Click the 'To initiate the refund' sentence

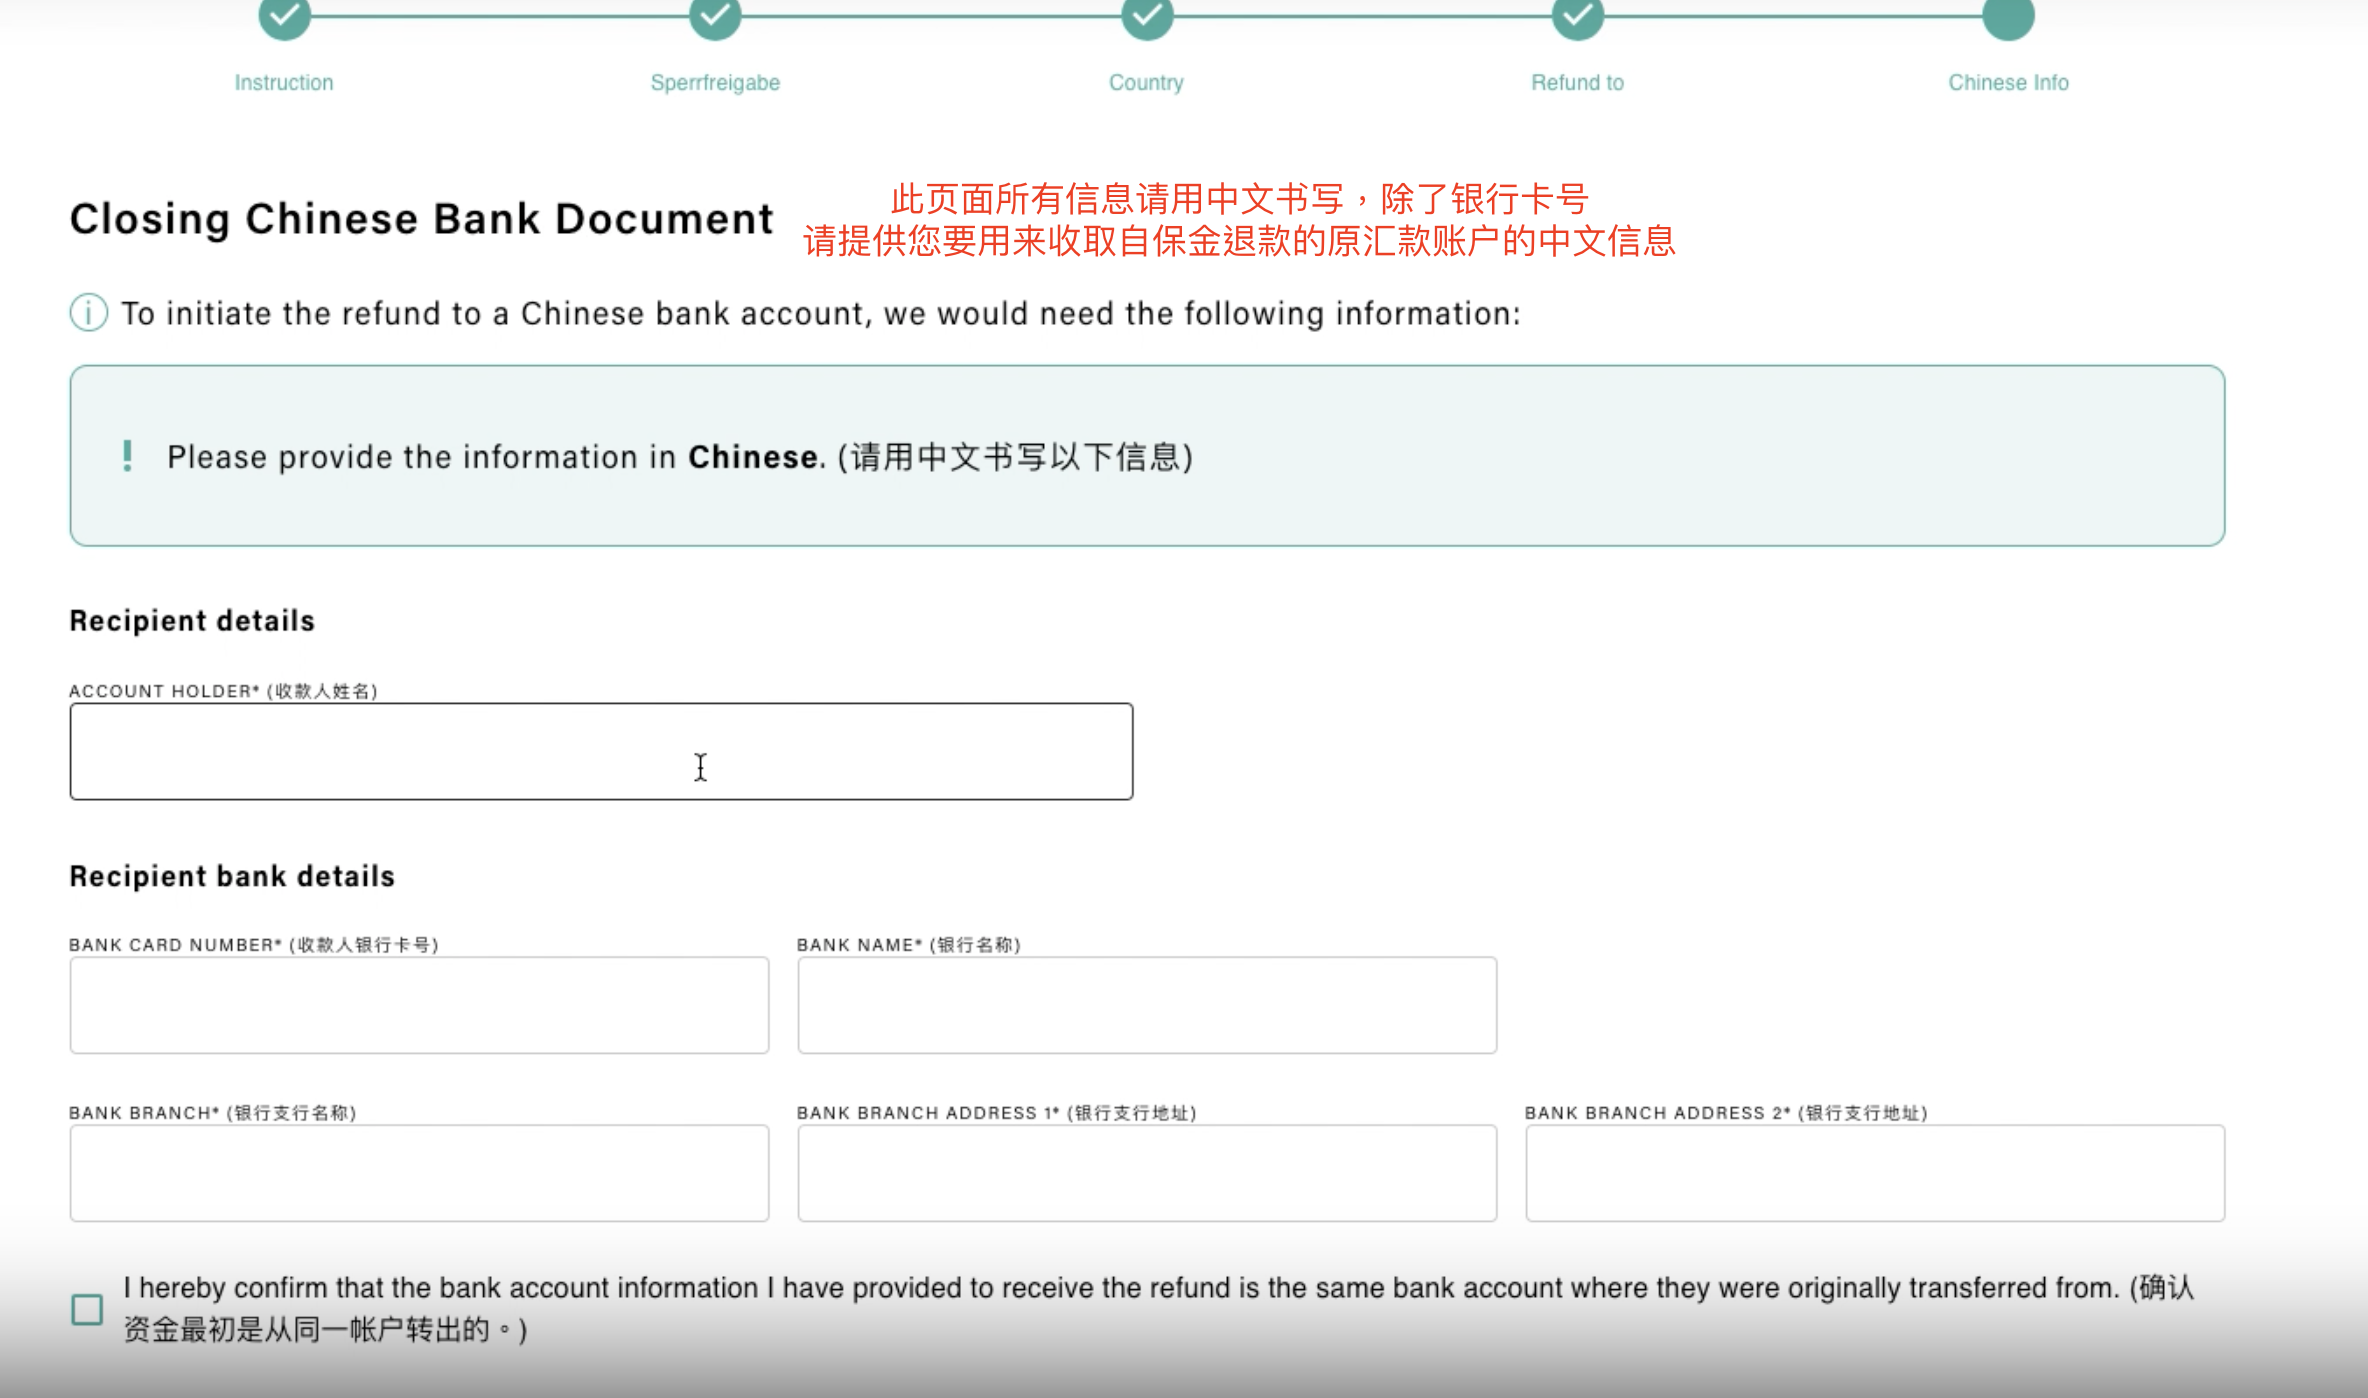click(821, 314)
